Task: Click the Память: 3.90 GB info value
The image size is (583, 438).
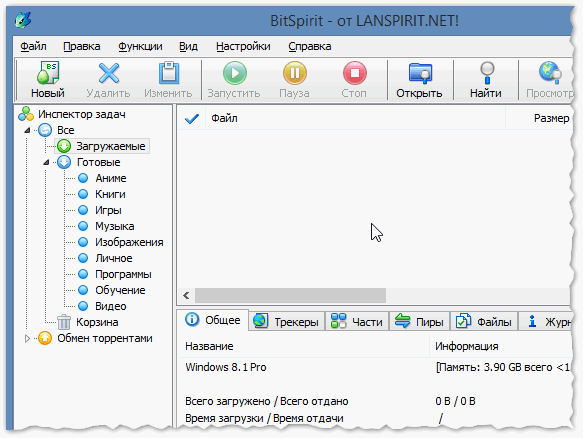Action: tap(503, 367)
